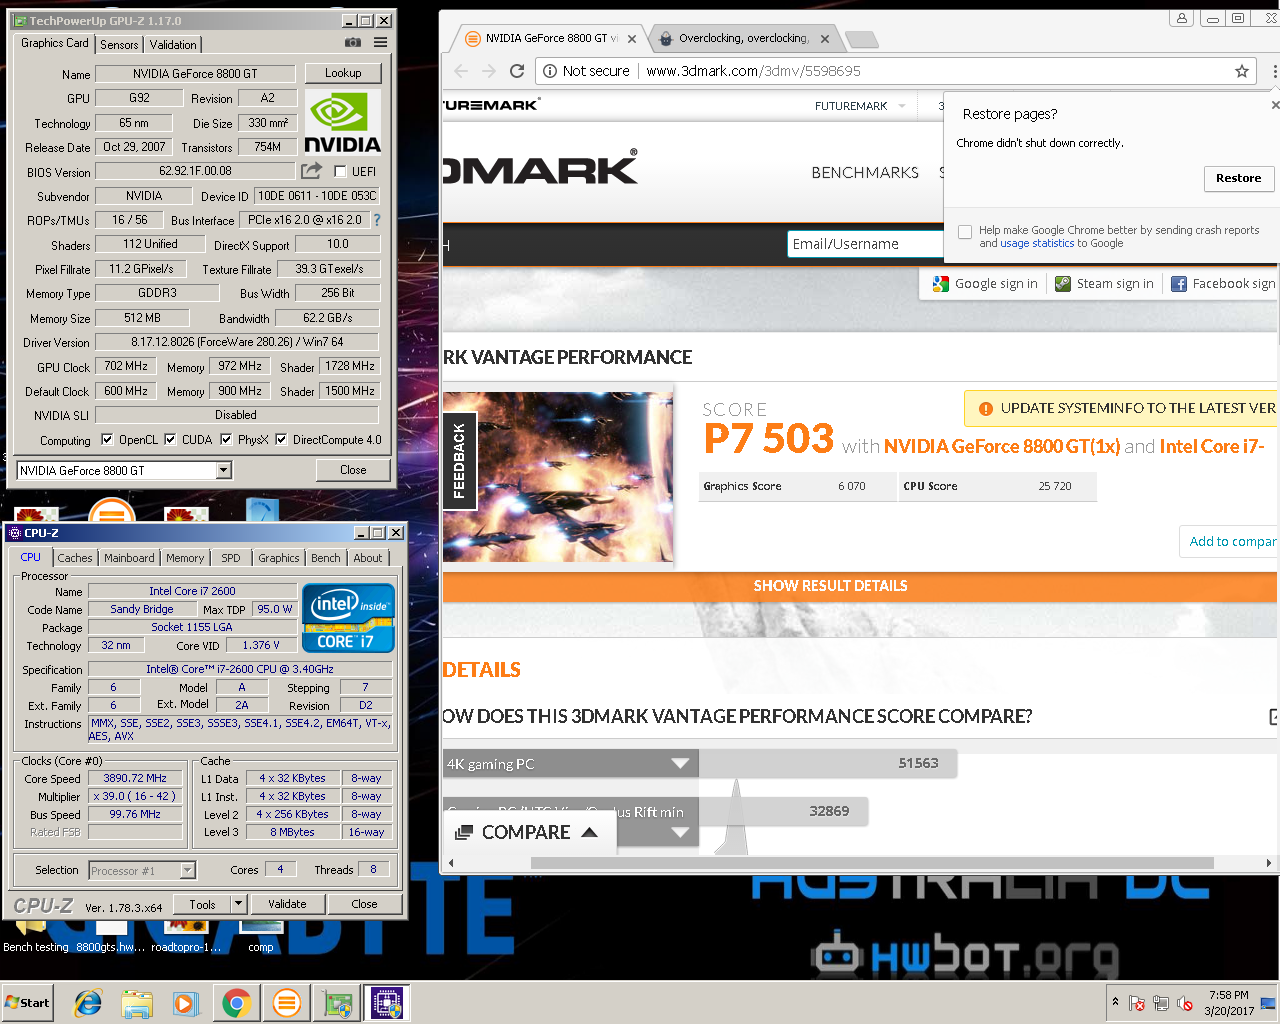Switch to GPU-Z Validation tab
The height and width of the screenshot is (1024, 1280).
click(x=173, y=45)
